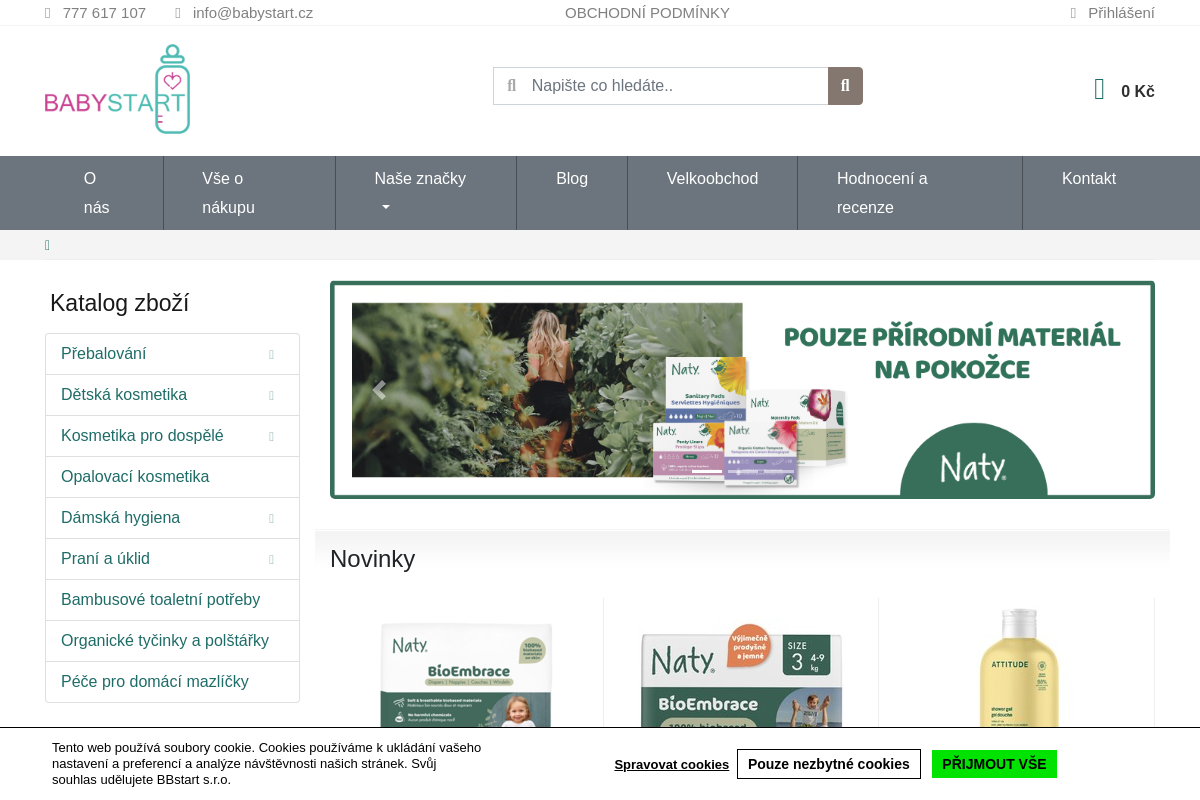Screen dimensions: 1200x800
Task: Open the Spravovat cookies link
Action: [671, 764]
